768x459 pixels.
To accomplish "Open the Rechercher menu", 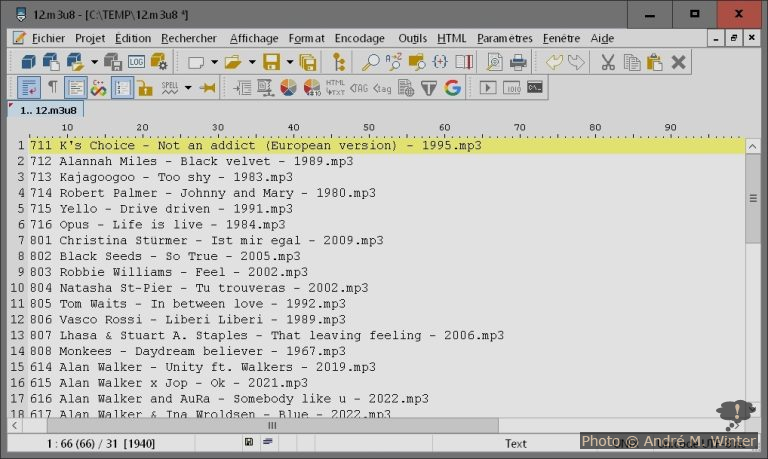I will click(x=188, y=38).
